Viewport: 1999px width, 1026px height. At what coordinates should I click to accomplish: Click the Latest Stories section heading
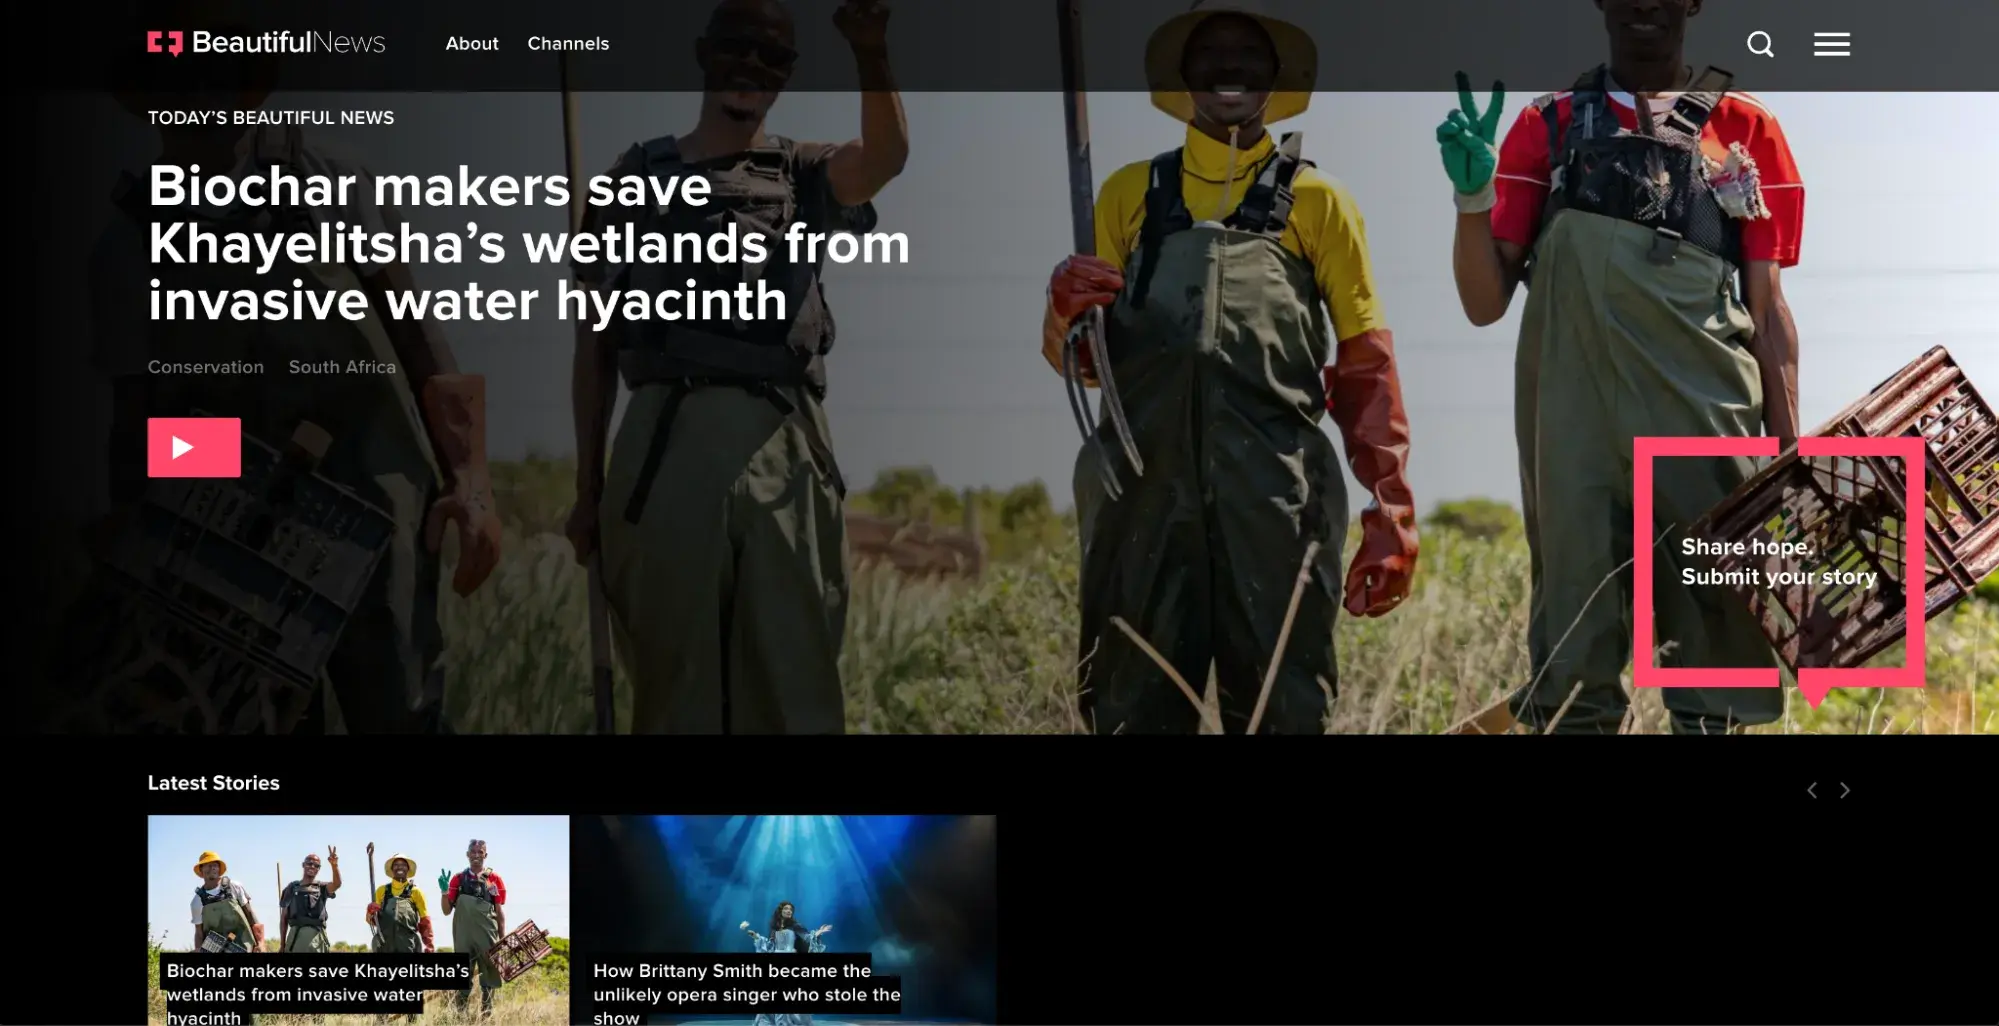tap(213, 783)
